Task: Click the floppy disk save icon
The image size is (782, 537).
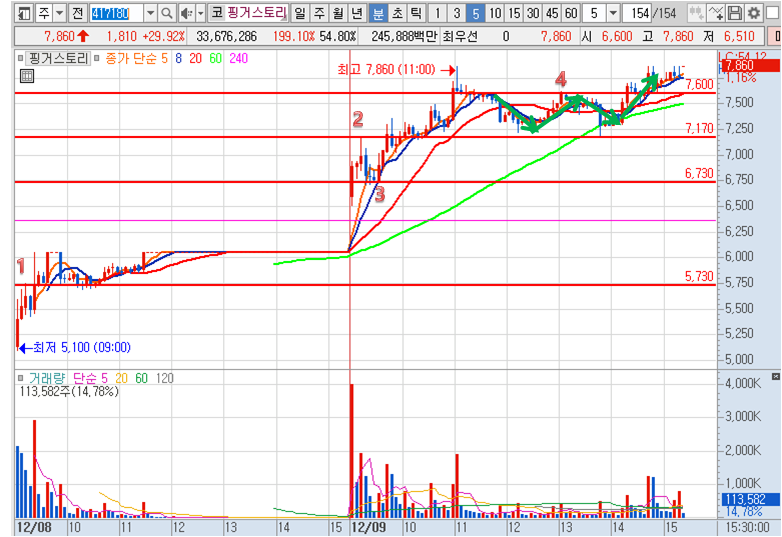Action: point(735,13)
